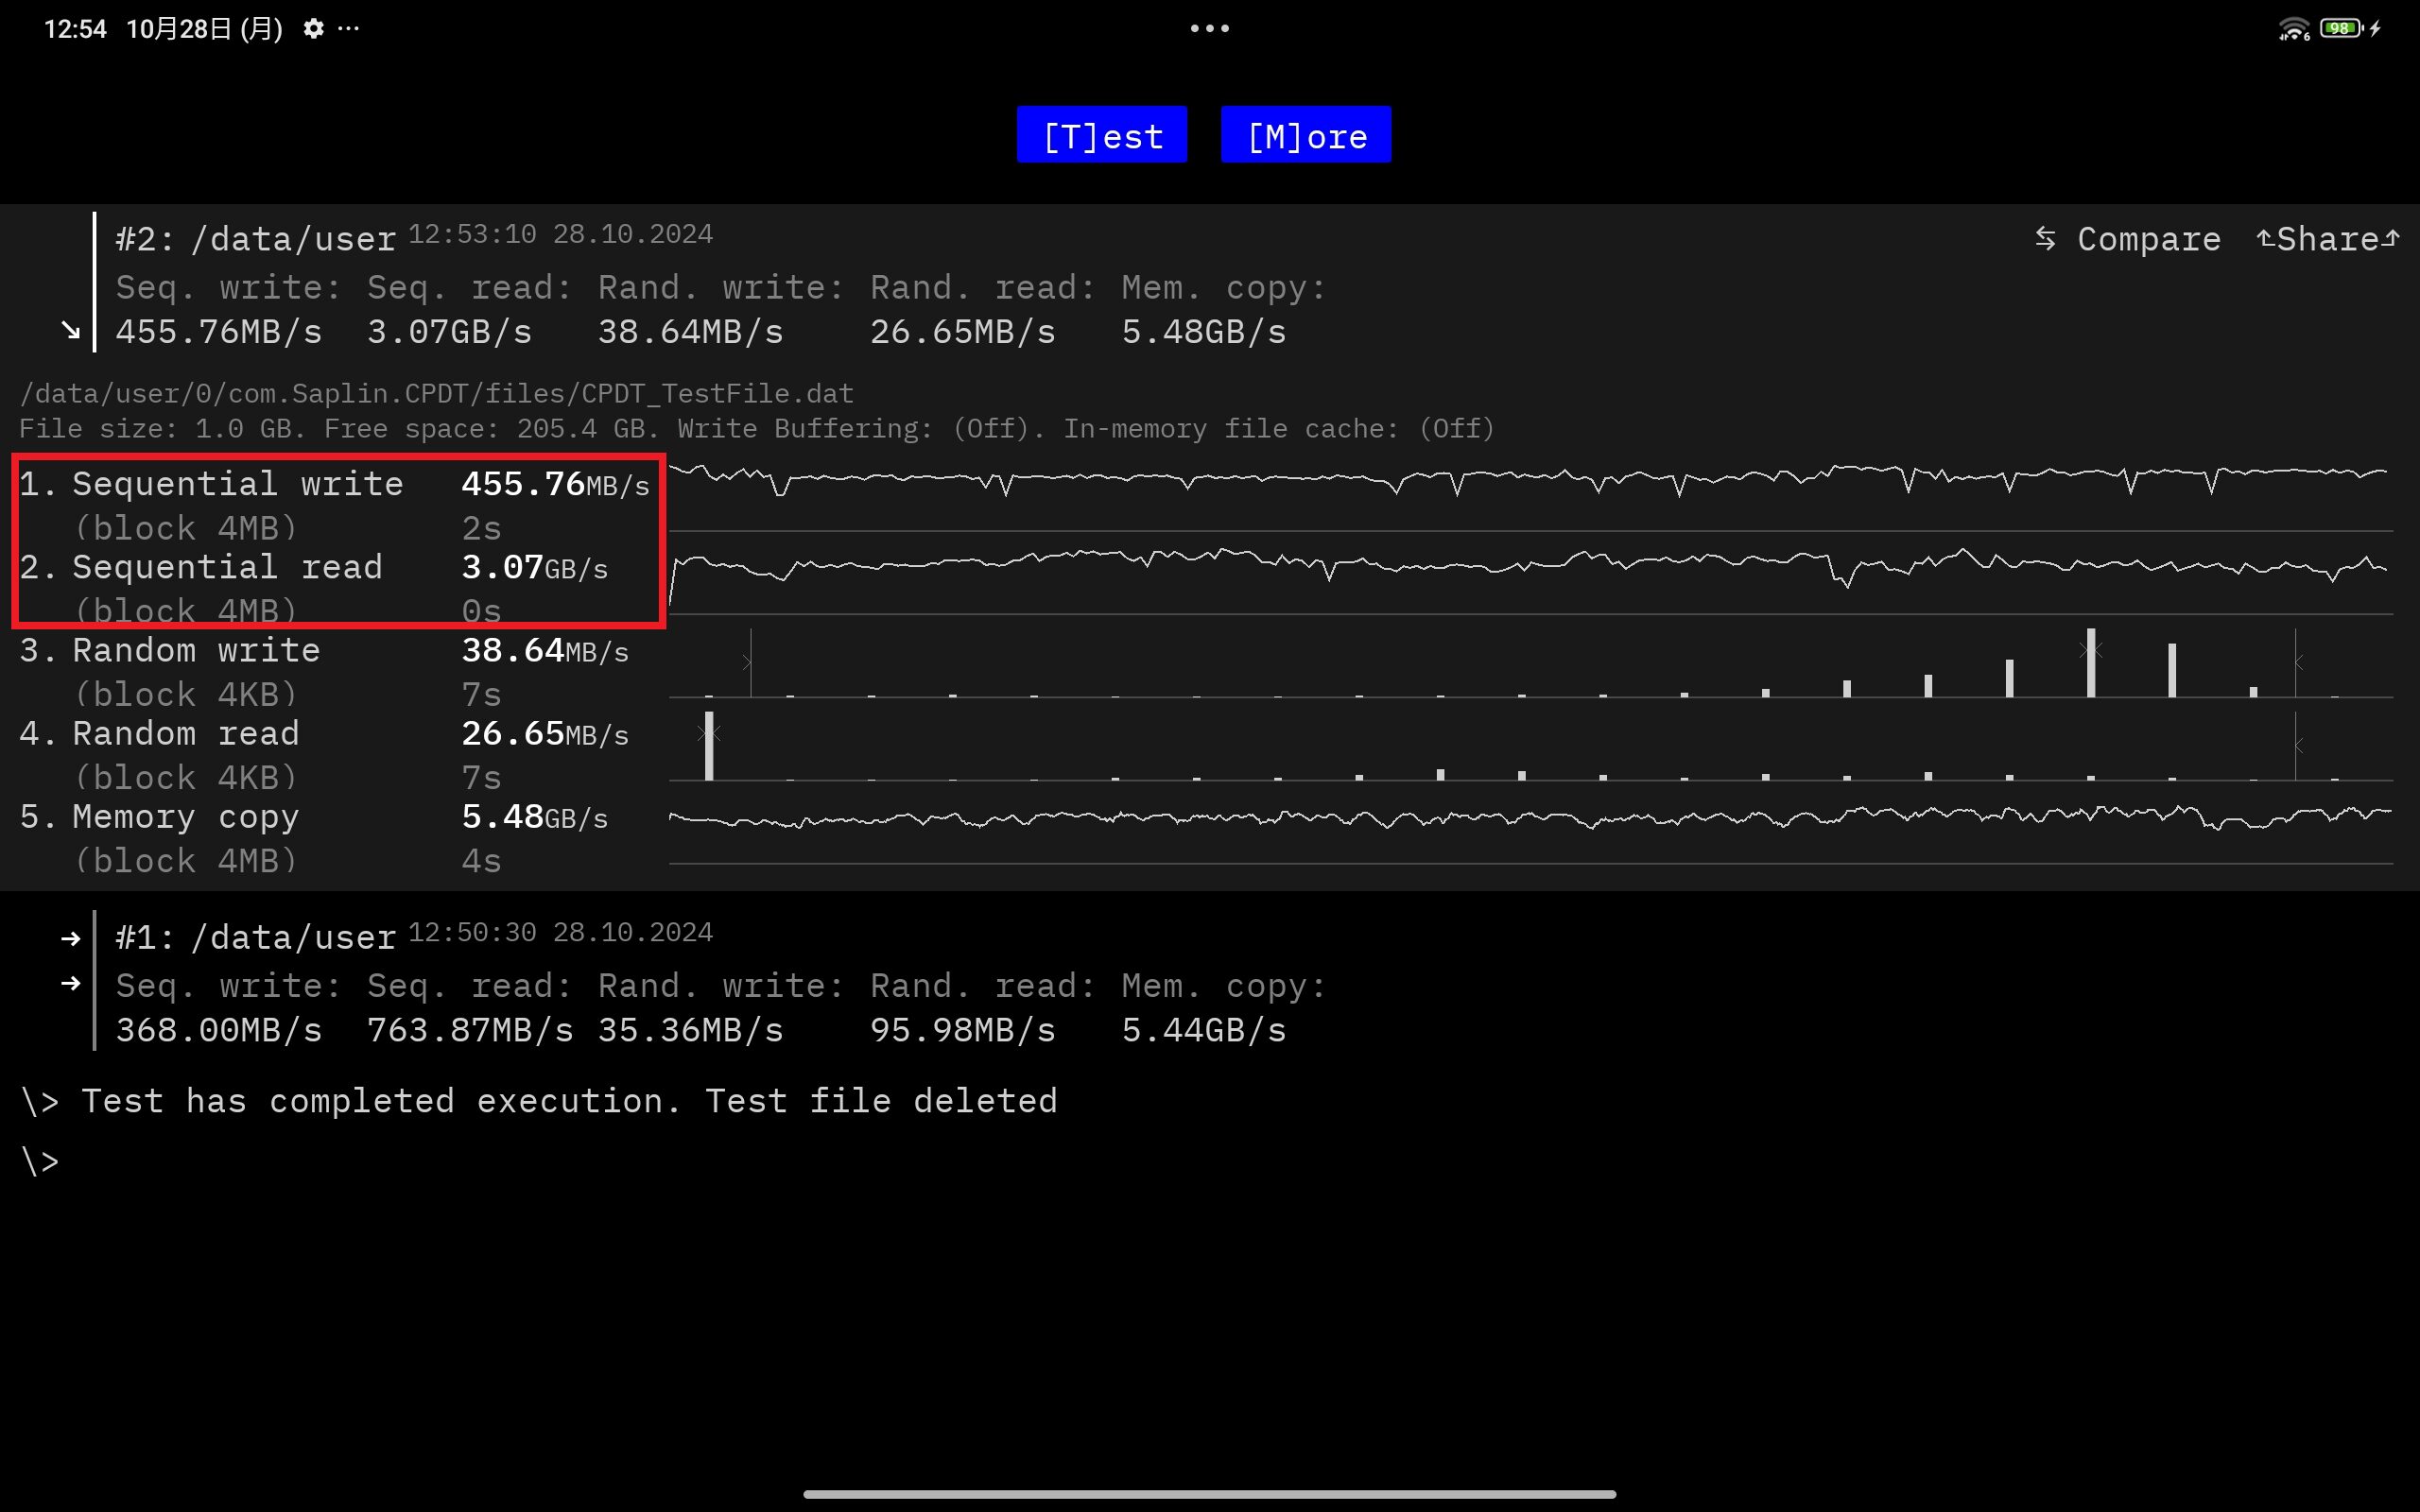Expand result #1 with top right arrow
This screenshot has height=1512, width=2420.
pyautogui.click(x=70, y=938)
